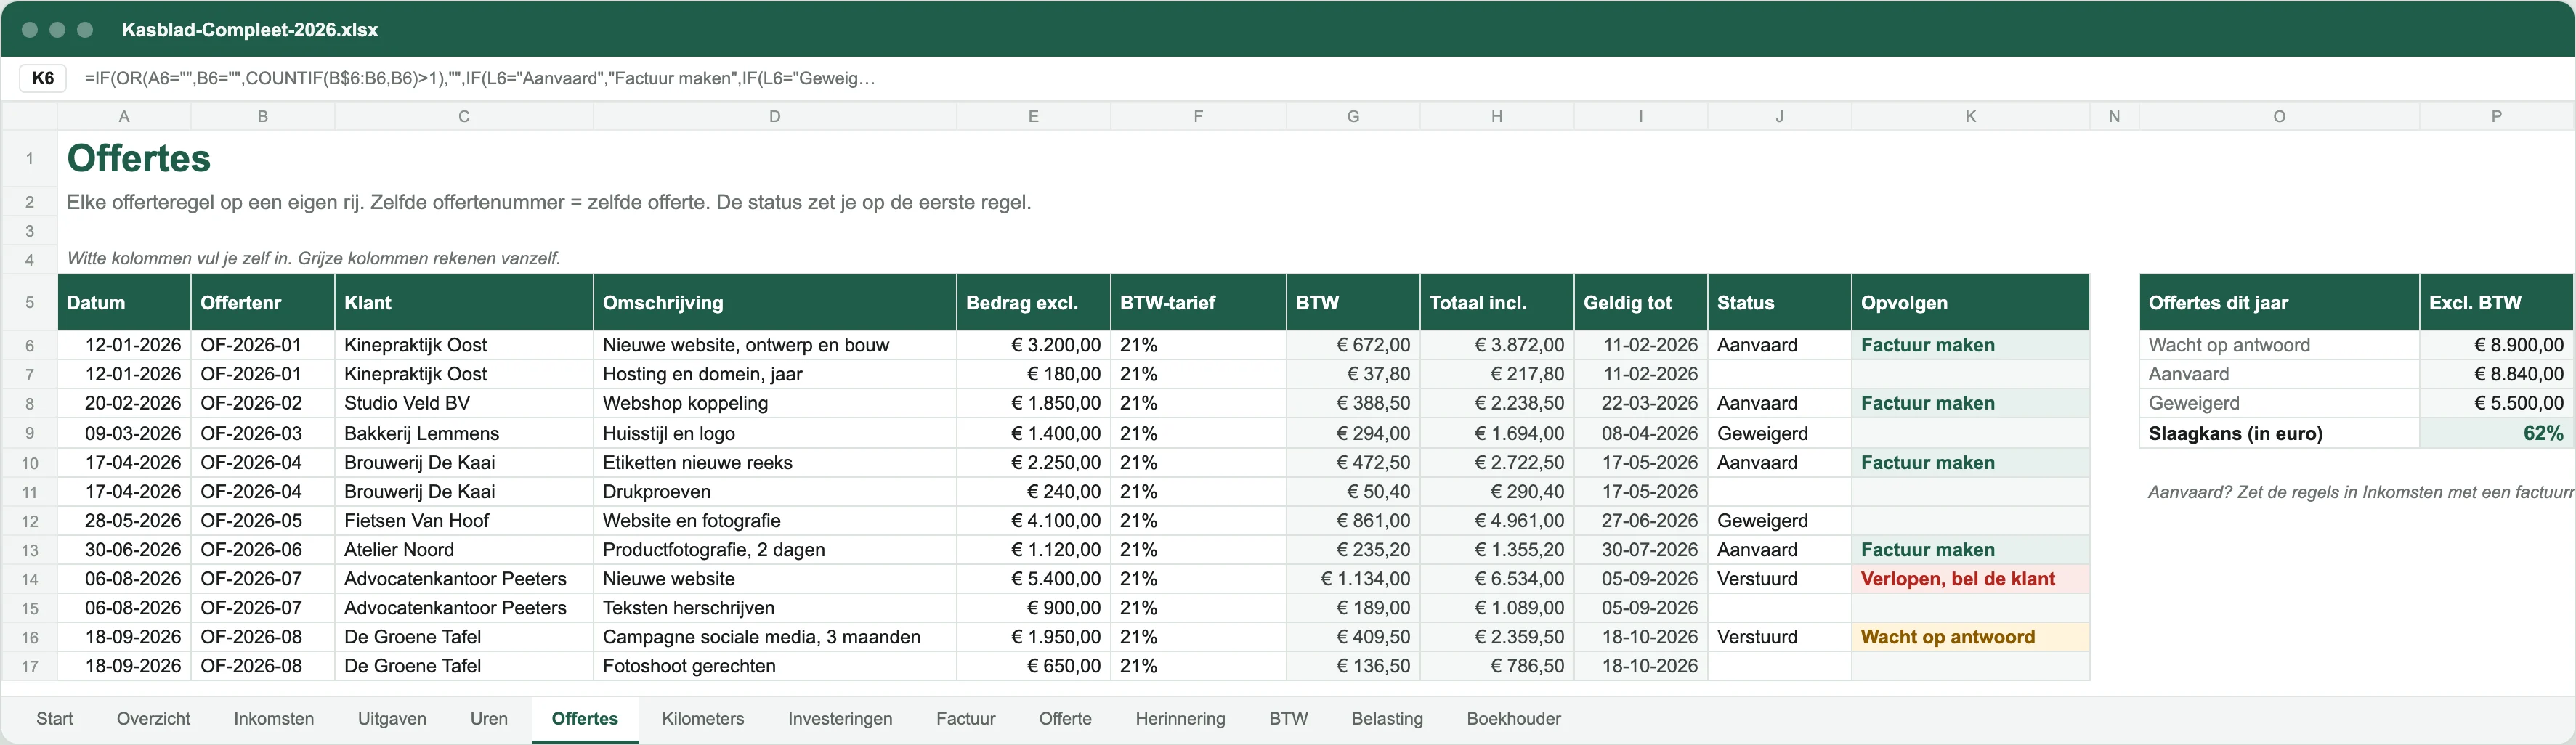This screenshot has height=745, width=2576.
Task: Select Geldig tot date 17-05-2026 in row 10
Action: [1641, 462]
